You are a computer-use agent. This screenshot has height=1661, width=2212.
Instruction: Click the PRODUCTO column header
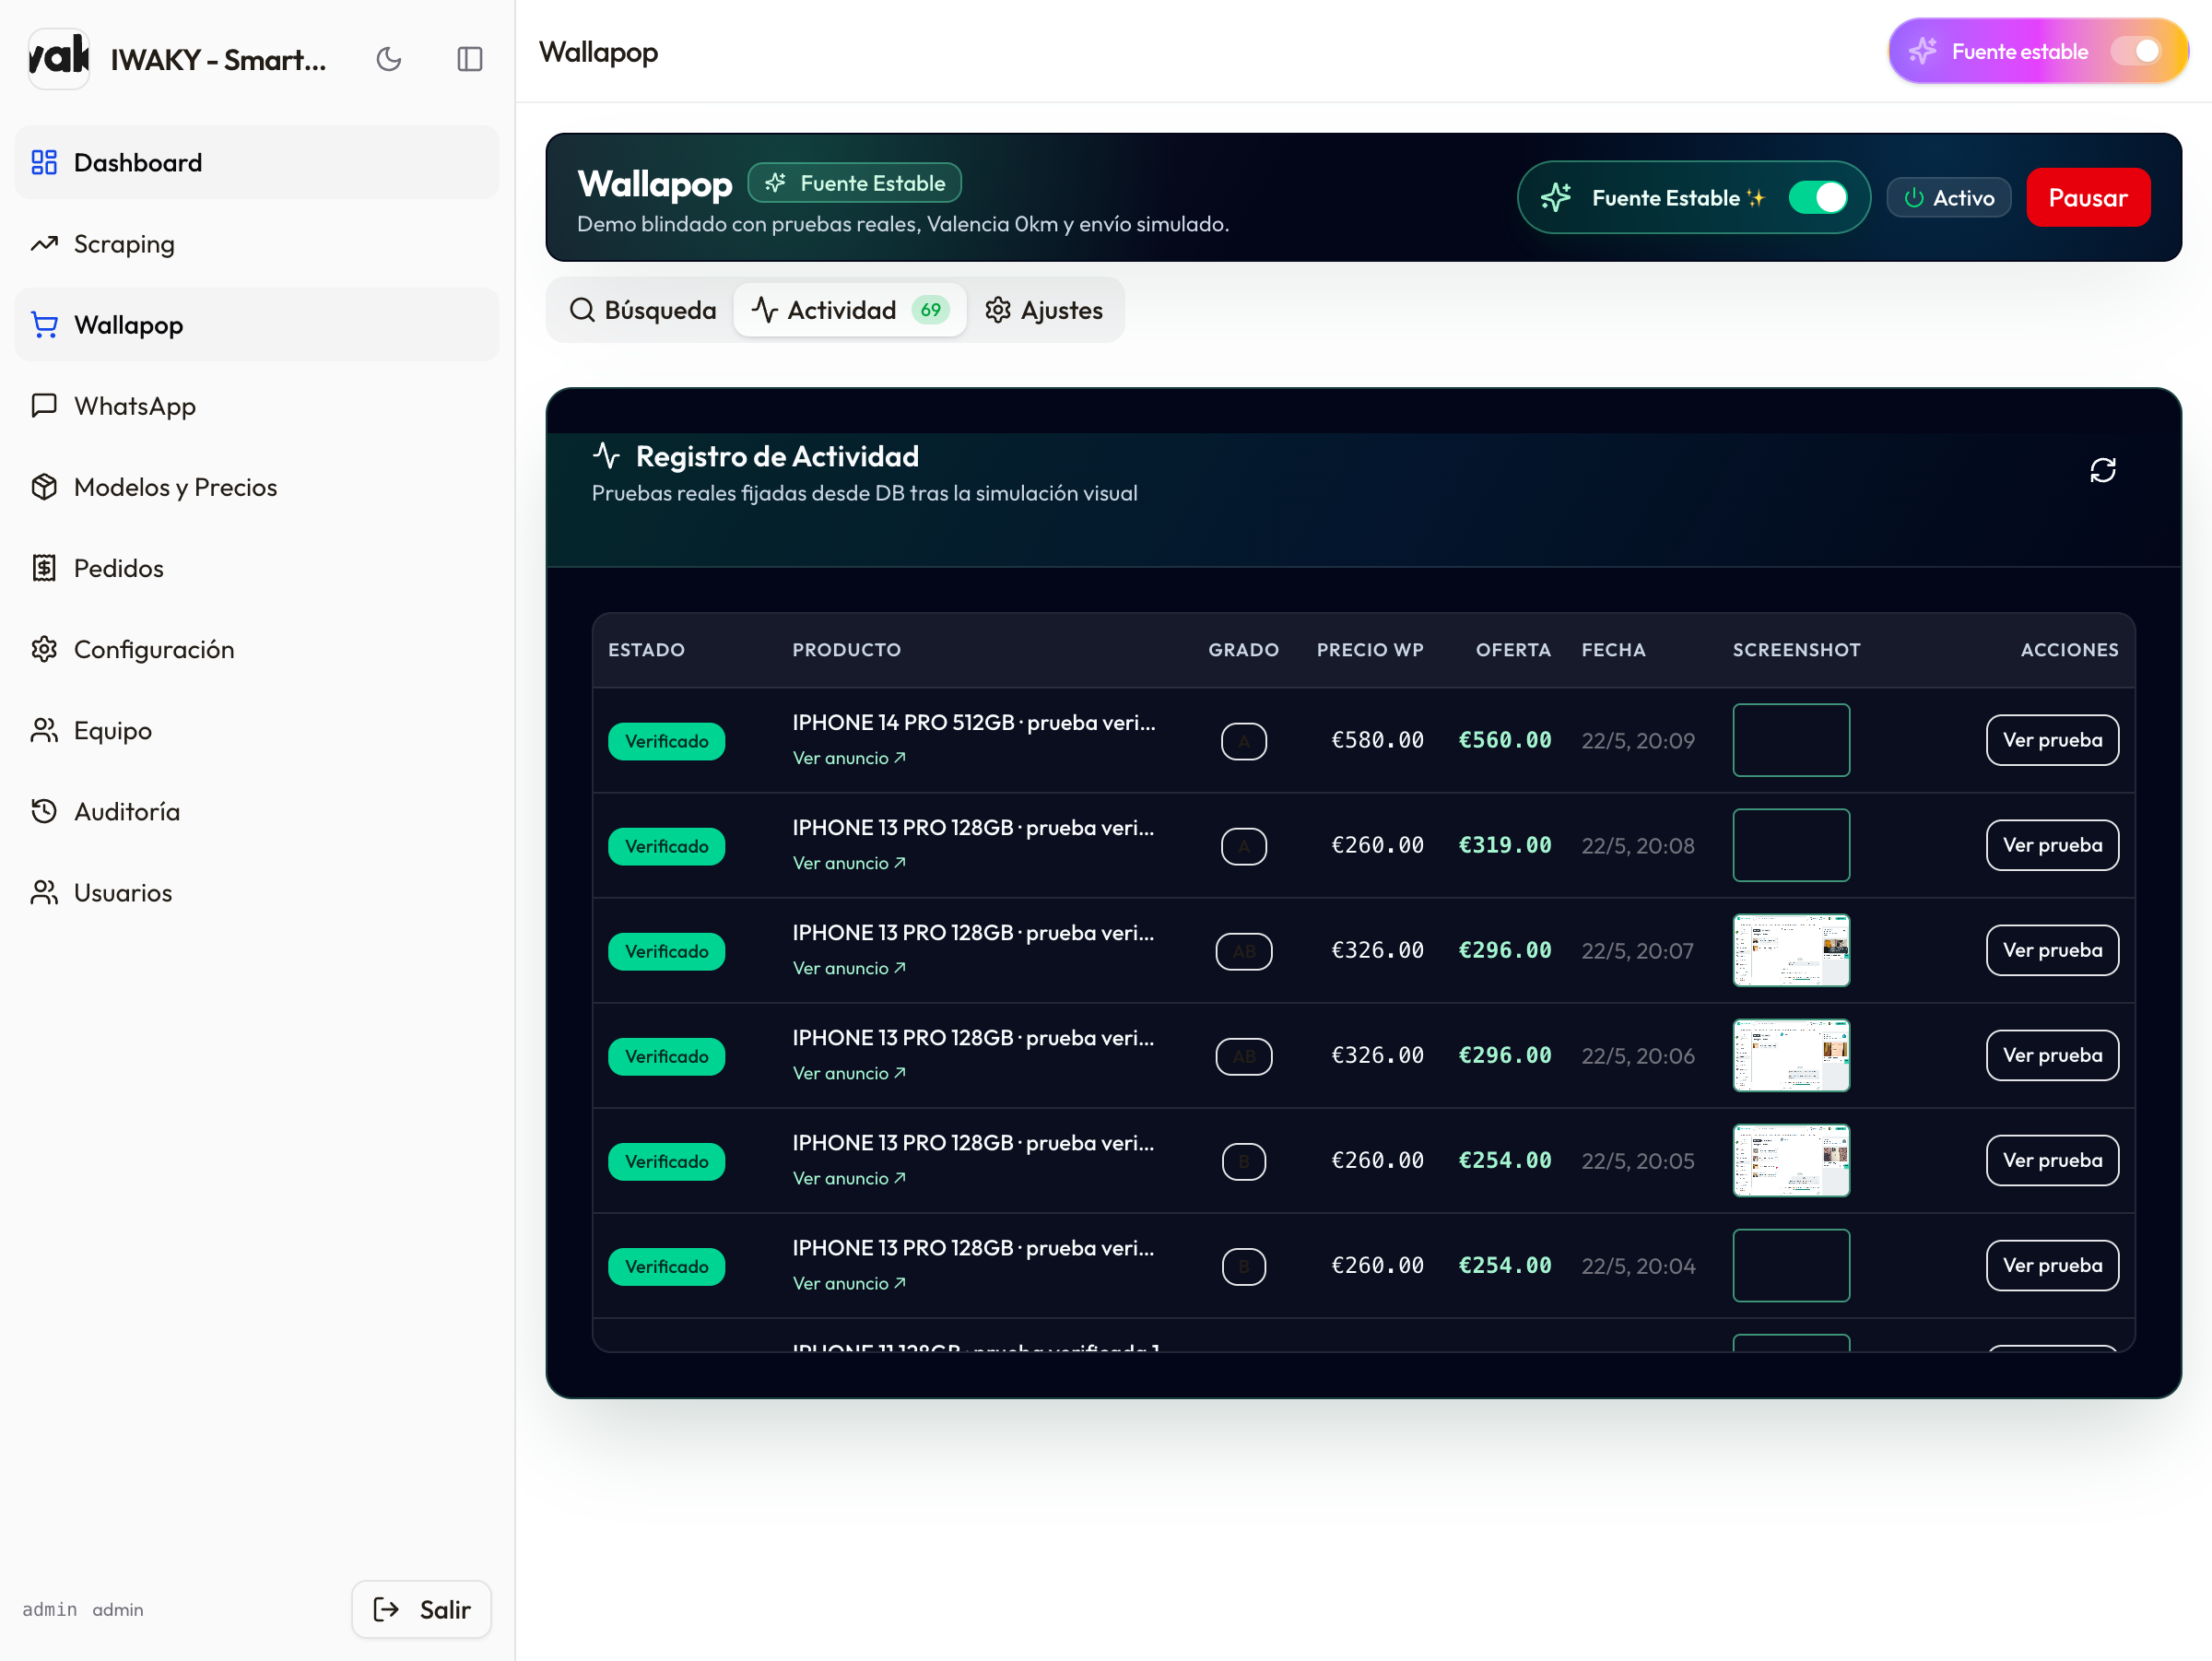coord(846,650)
